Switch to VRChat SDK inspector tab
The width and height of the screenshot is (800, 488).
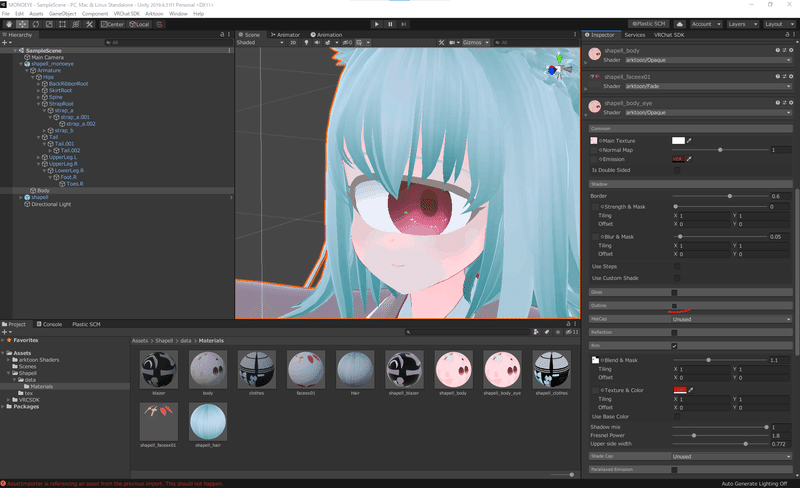tap(669, 35)
